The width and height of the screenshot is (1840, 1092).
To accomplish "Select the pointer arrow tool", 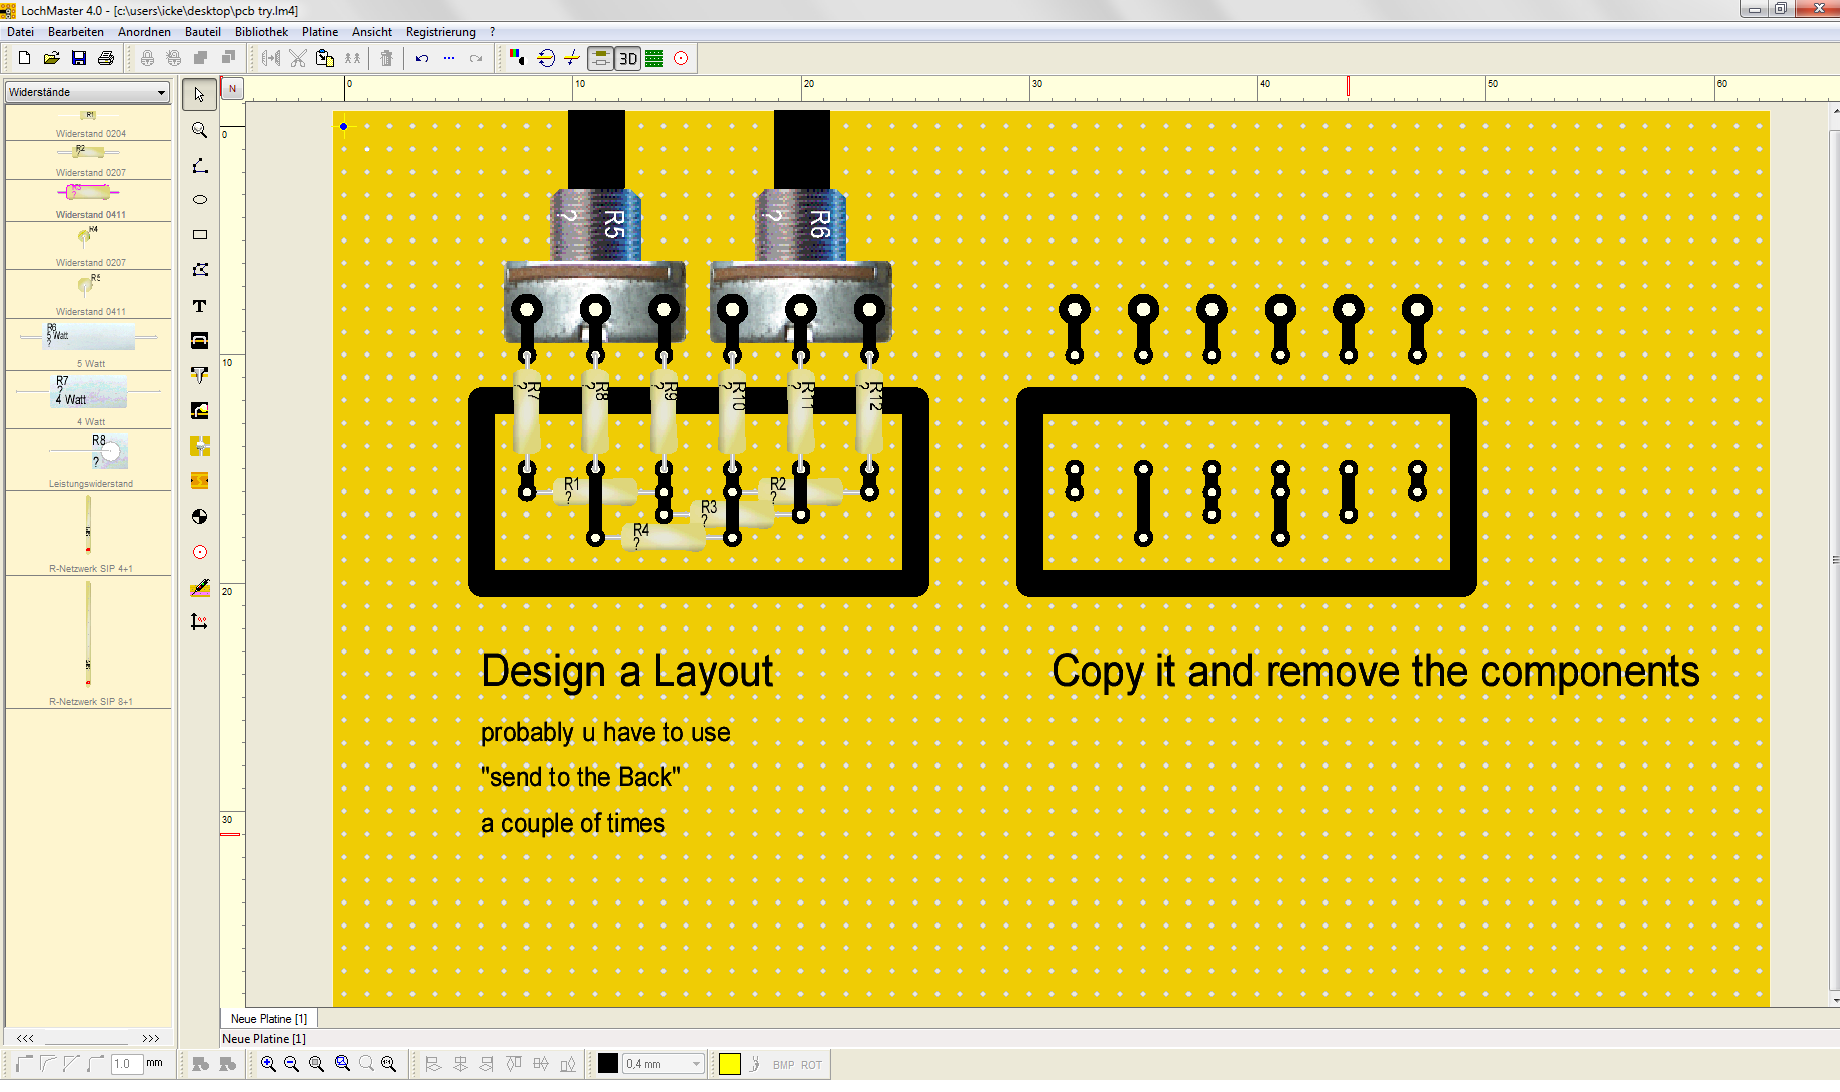I will click(199, 95).
